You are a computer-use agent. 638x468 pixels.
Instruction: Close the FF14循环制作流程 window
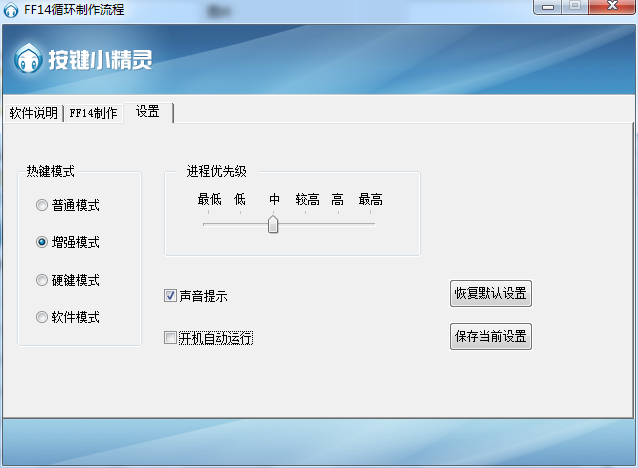(x=612, y=7)
